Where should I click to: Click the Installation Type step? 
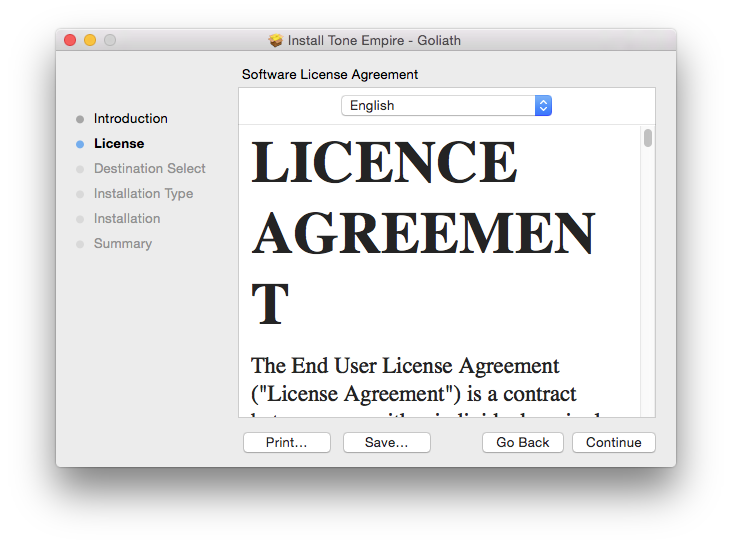143,193
